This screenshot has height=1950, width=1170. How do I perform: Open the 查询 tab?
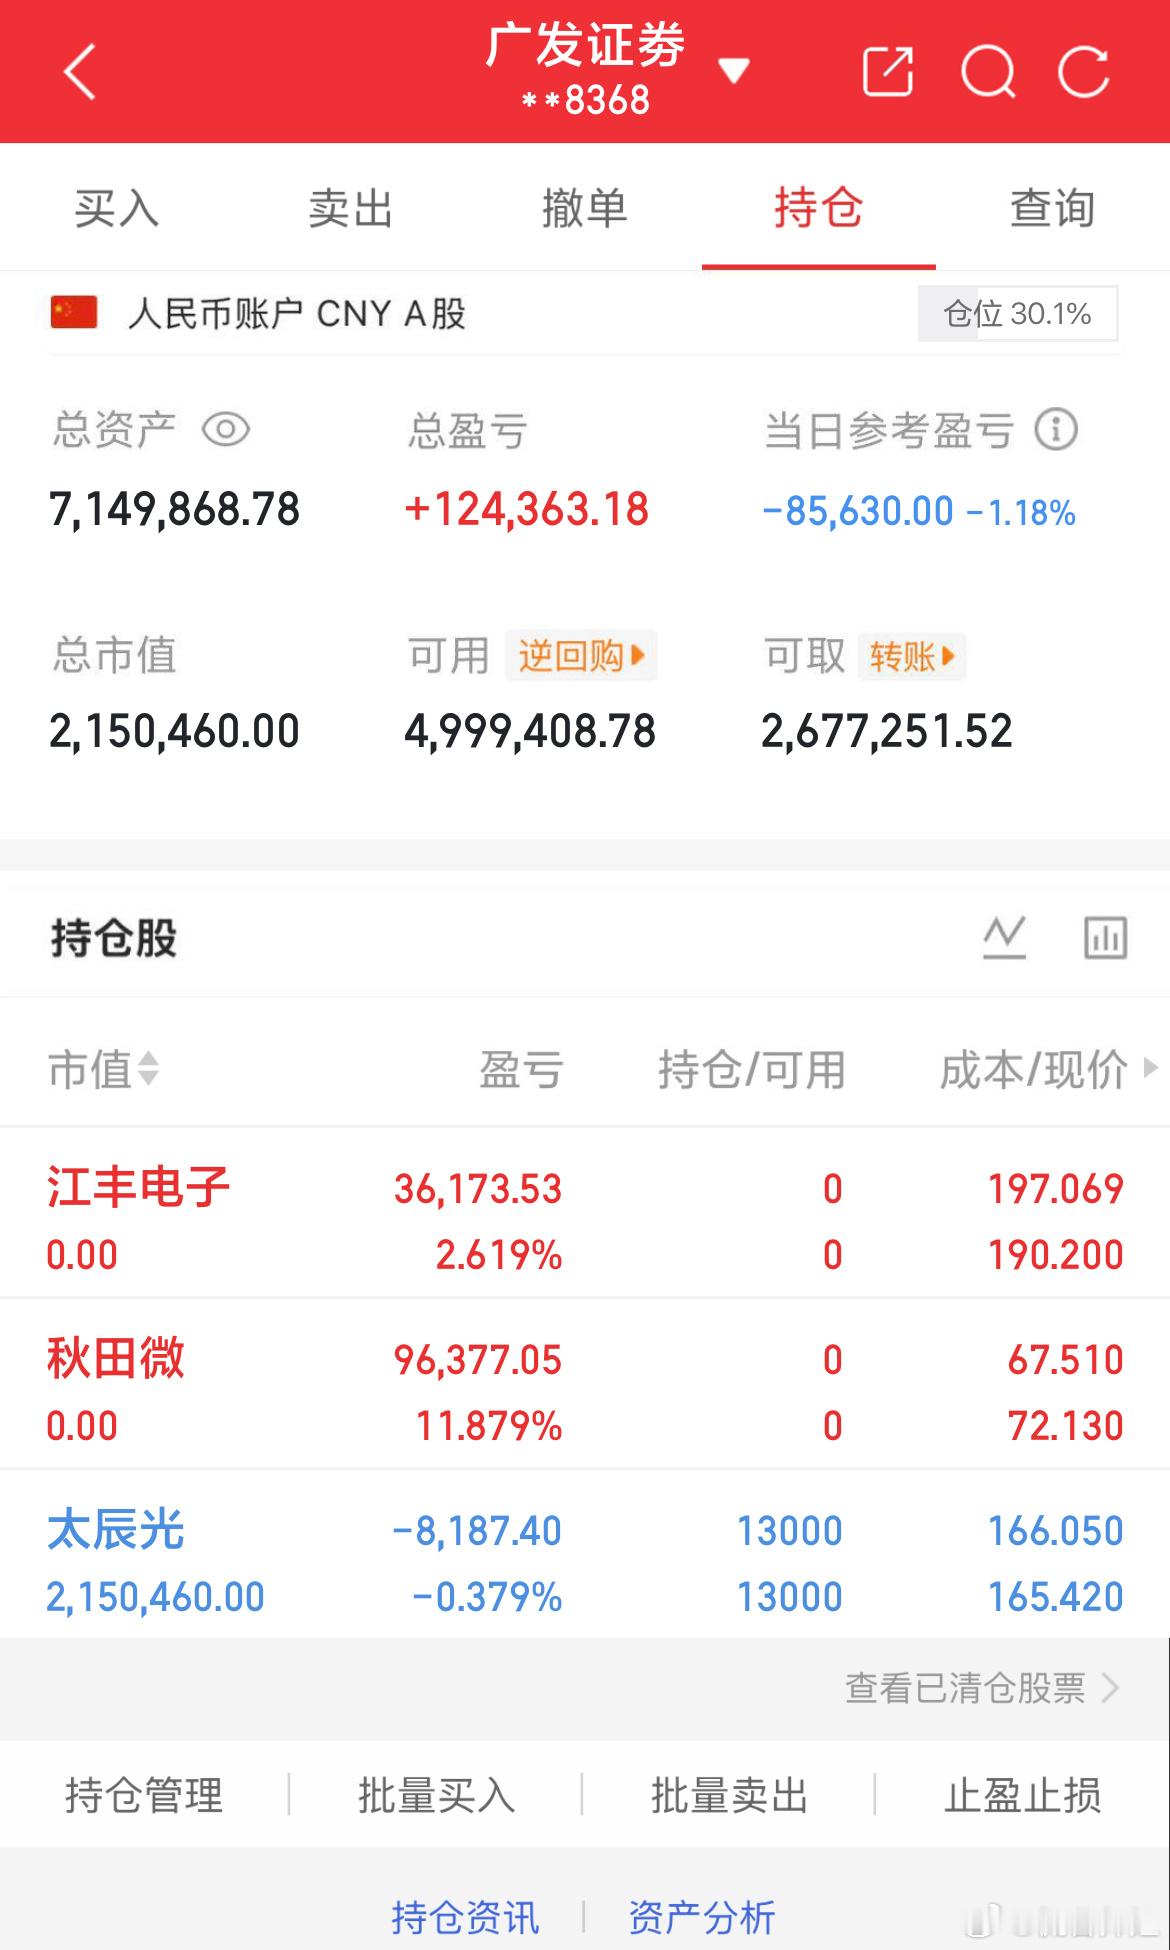[x=1053, y=208]
